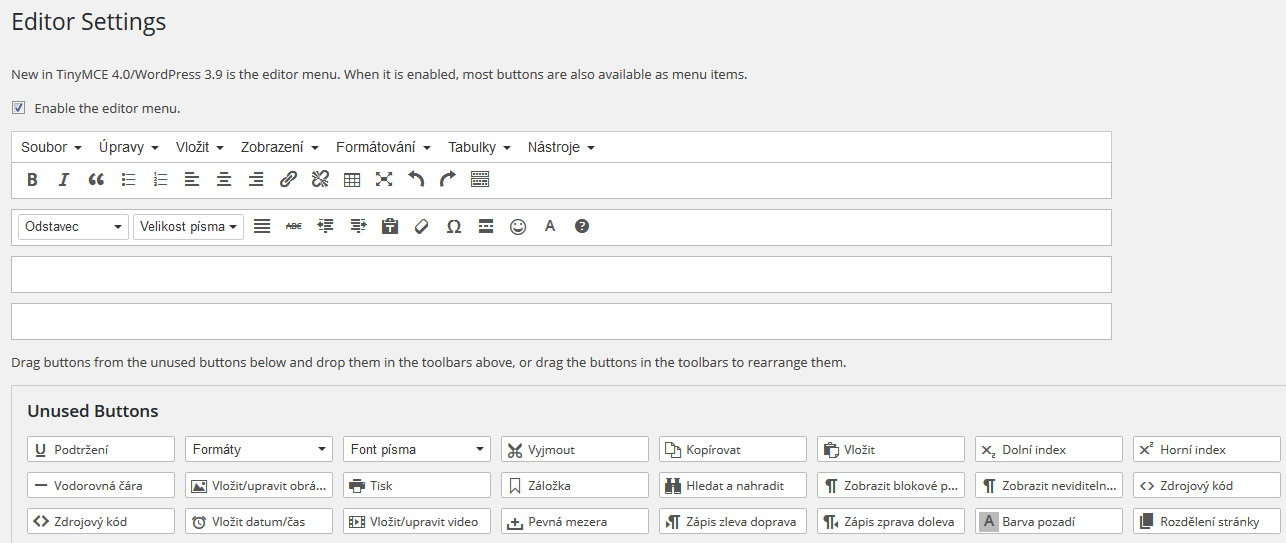This screenshot has height=543, width=1286.
Task: Open the Nástroje menu
Action: click(561, 147)
